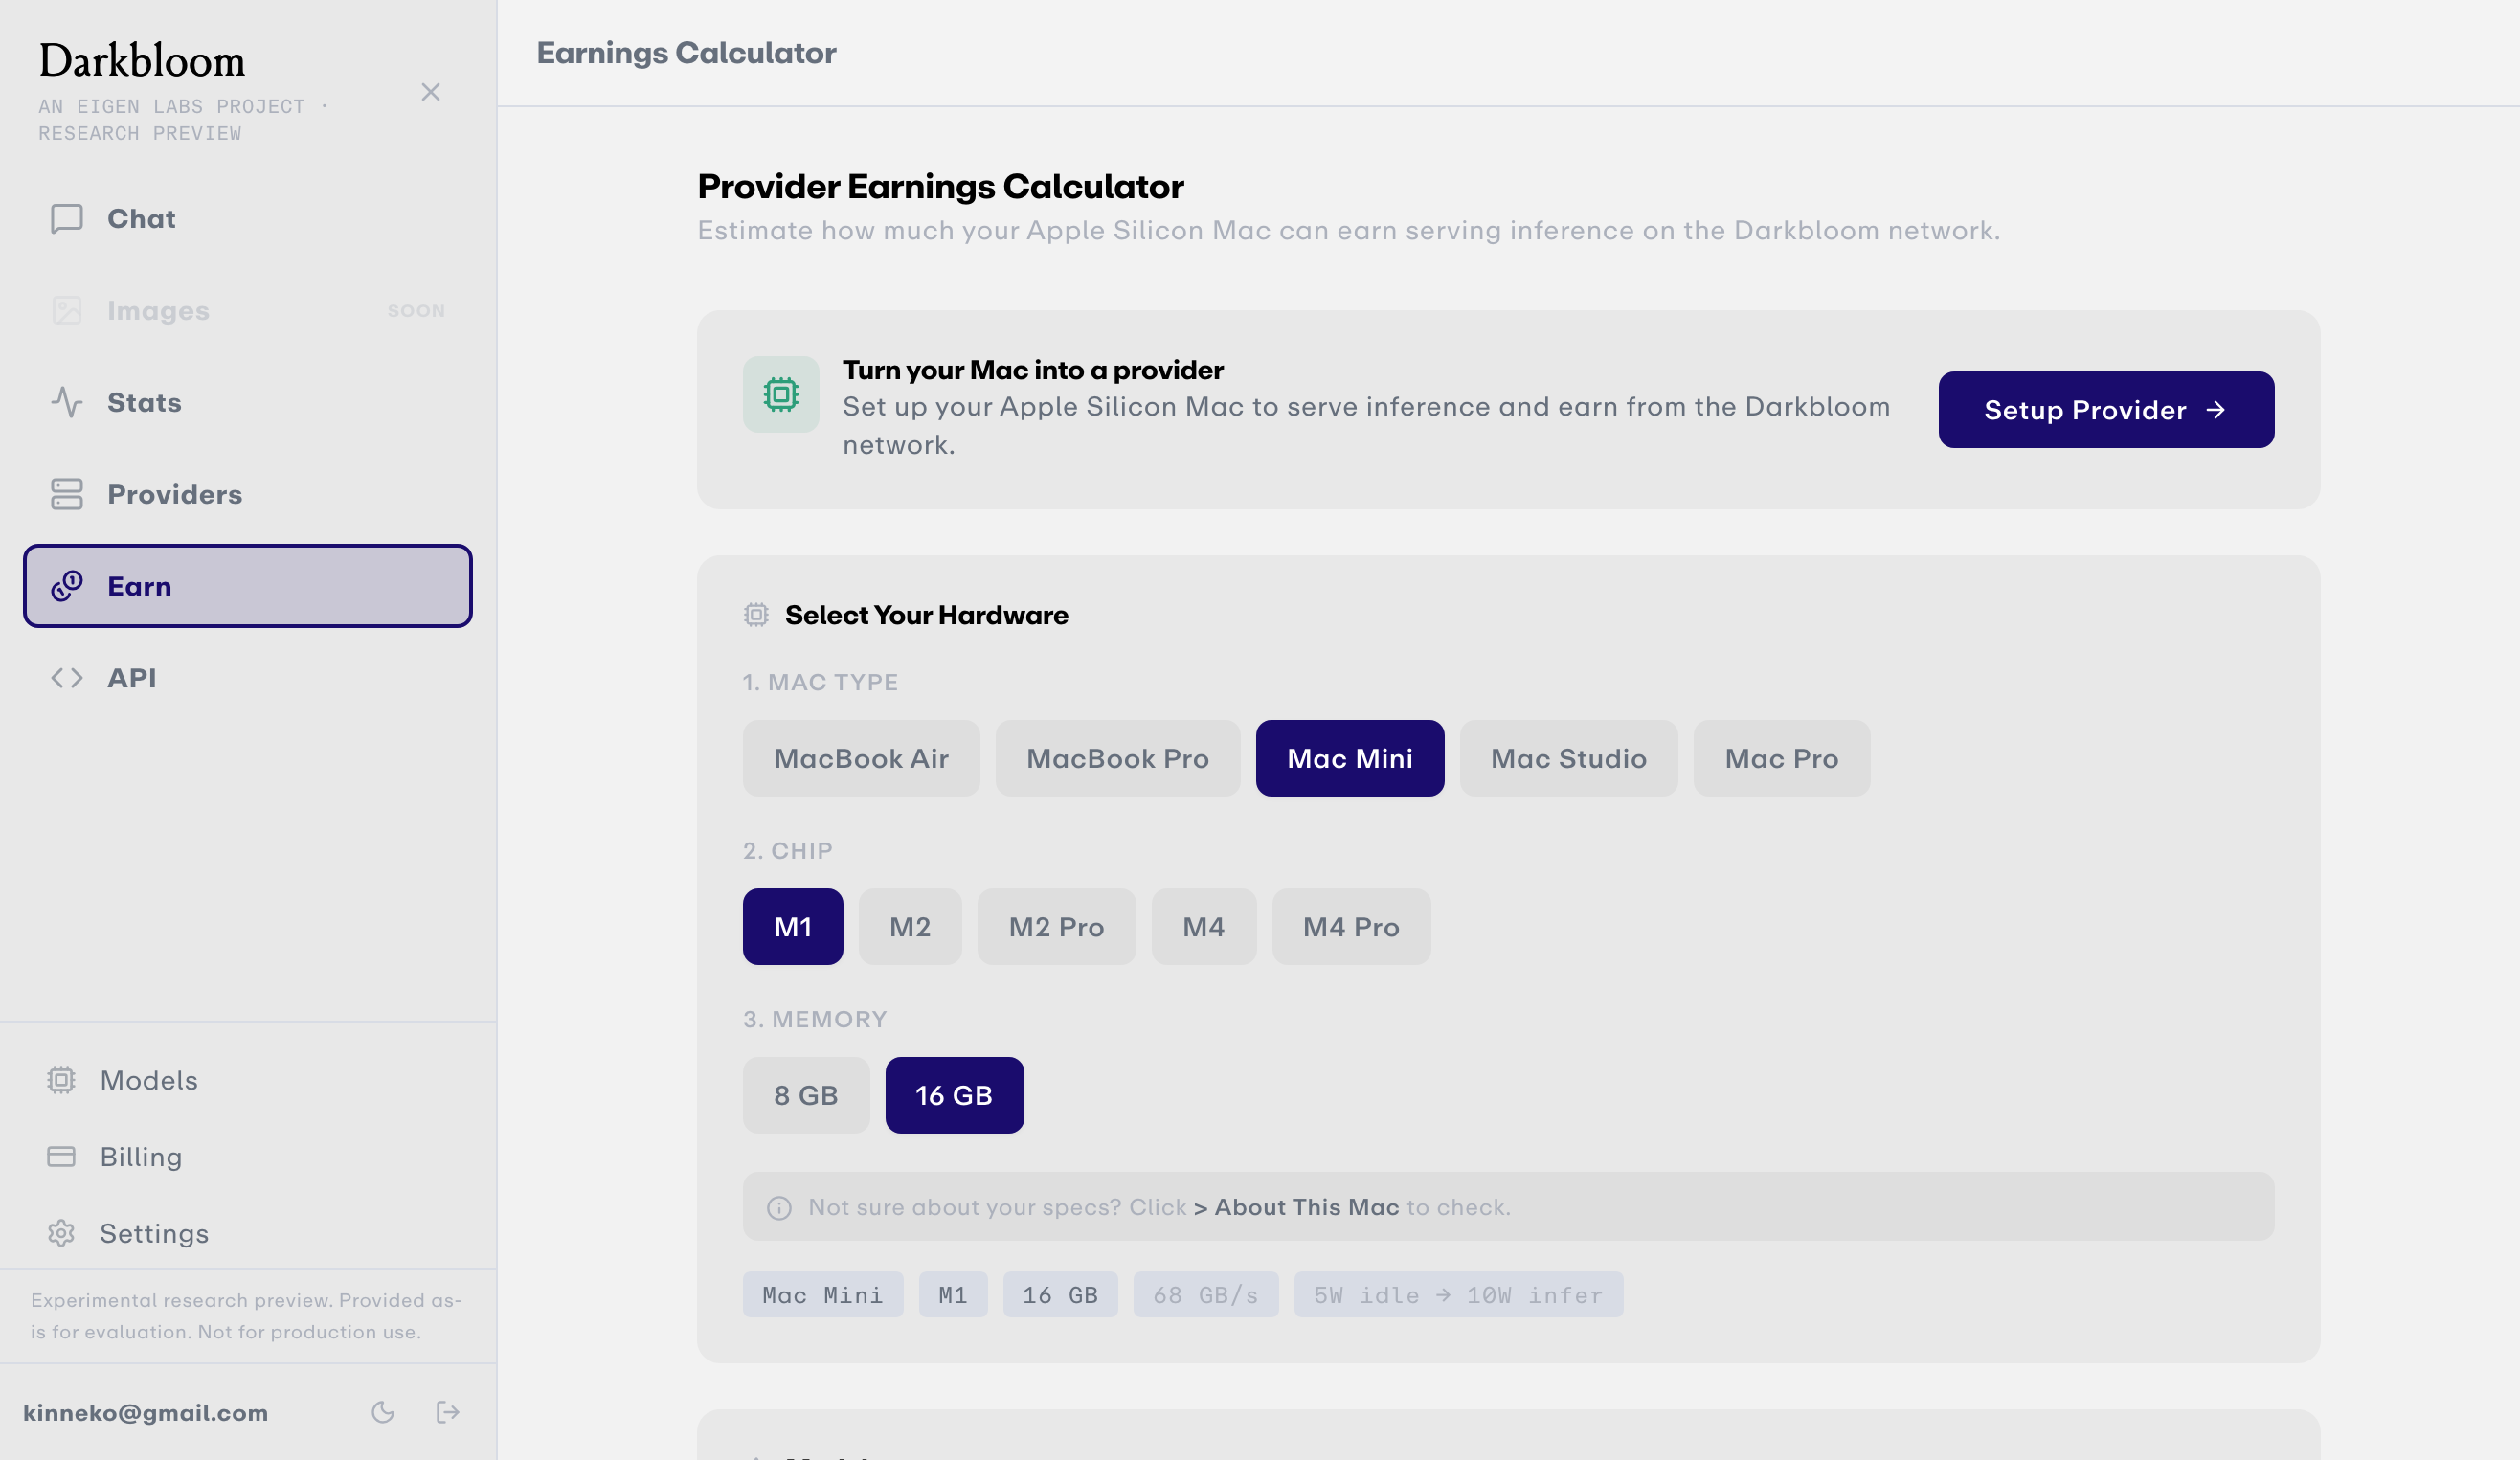The width and height of the screenshot is (2520, 1461).
Task: Select 8 GB memory
Action: click(806, 1096)
